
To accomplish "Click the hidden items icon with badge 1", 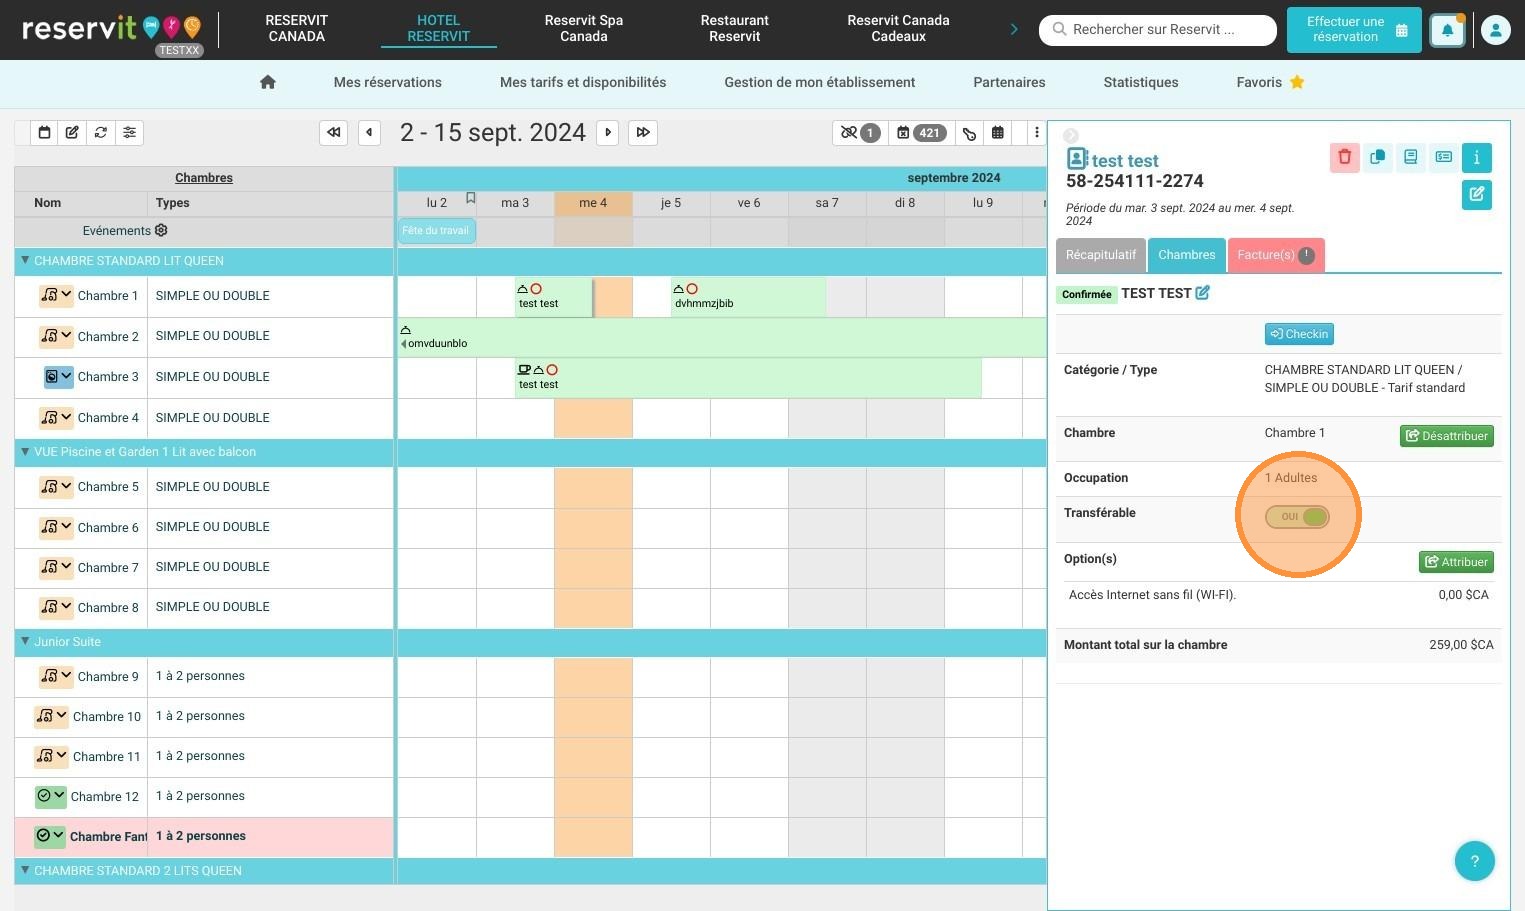I will (859, 132).
